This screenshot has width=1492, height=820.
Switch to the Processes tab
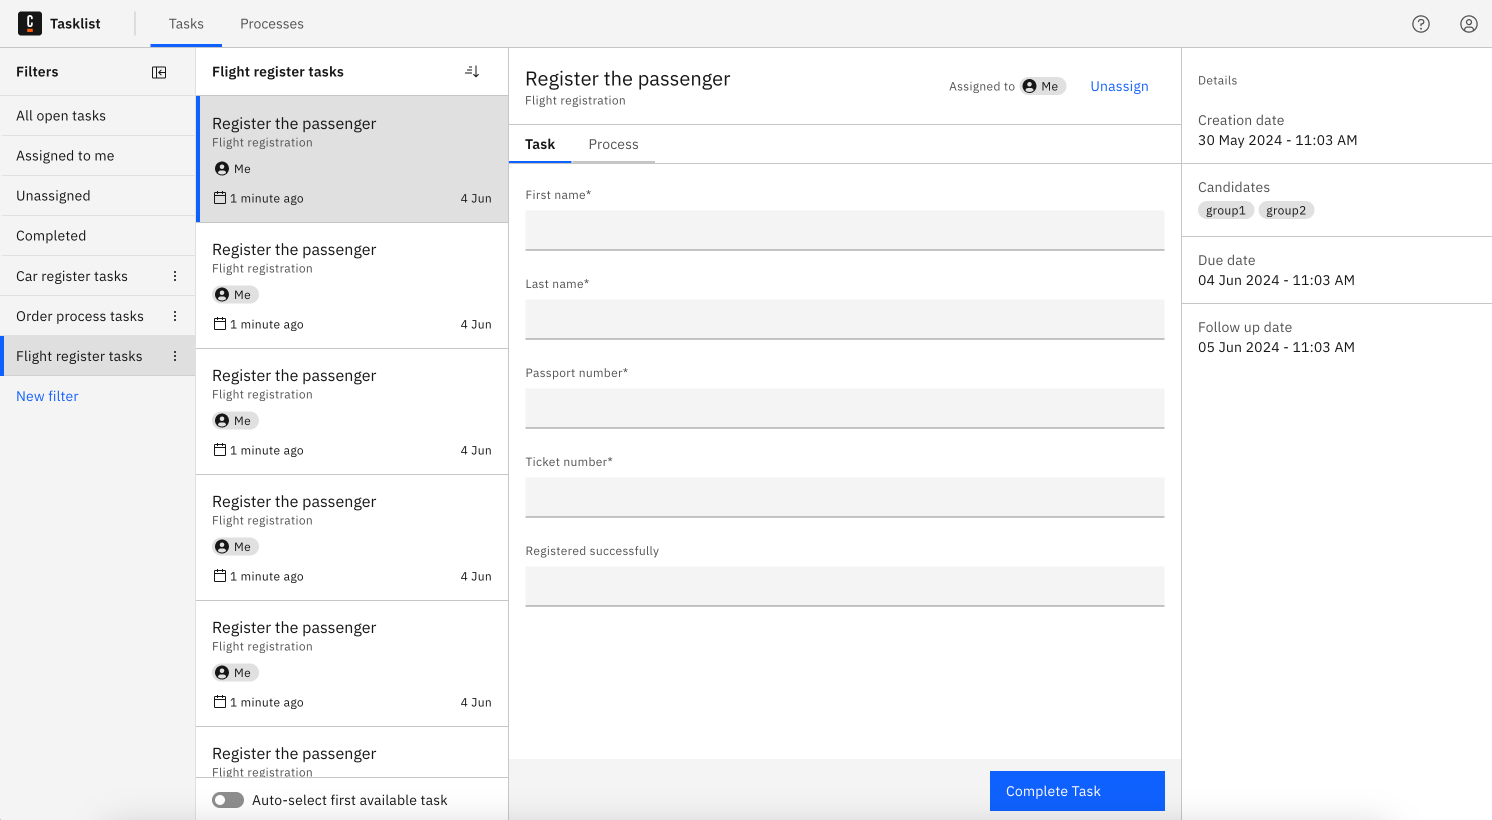click(271, 23)
